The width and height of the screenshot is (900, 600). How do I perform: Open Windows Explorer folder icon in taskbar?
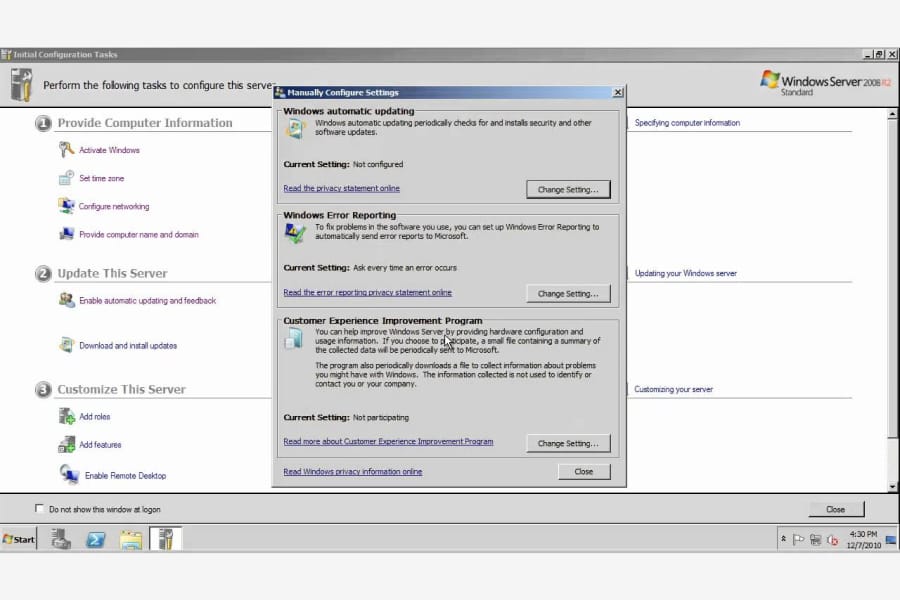coord(131,539)
